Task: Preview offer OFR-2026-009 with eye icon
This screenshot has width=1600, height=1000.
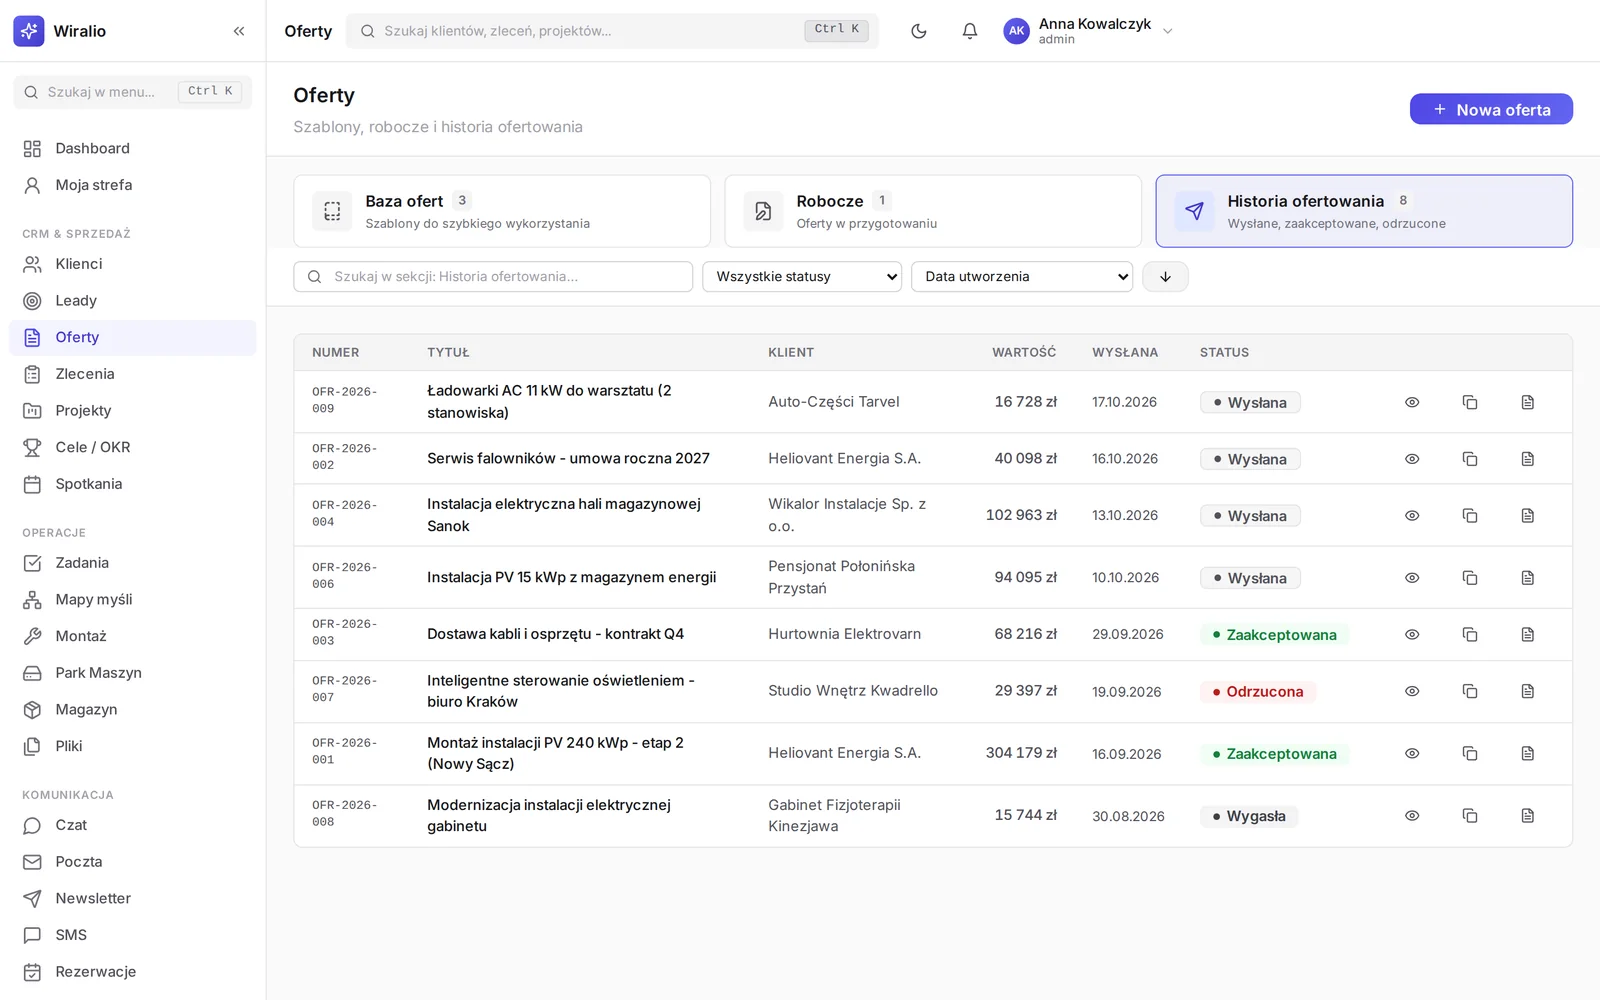Action: coord(1412,402)
